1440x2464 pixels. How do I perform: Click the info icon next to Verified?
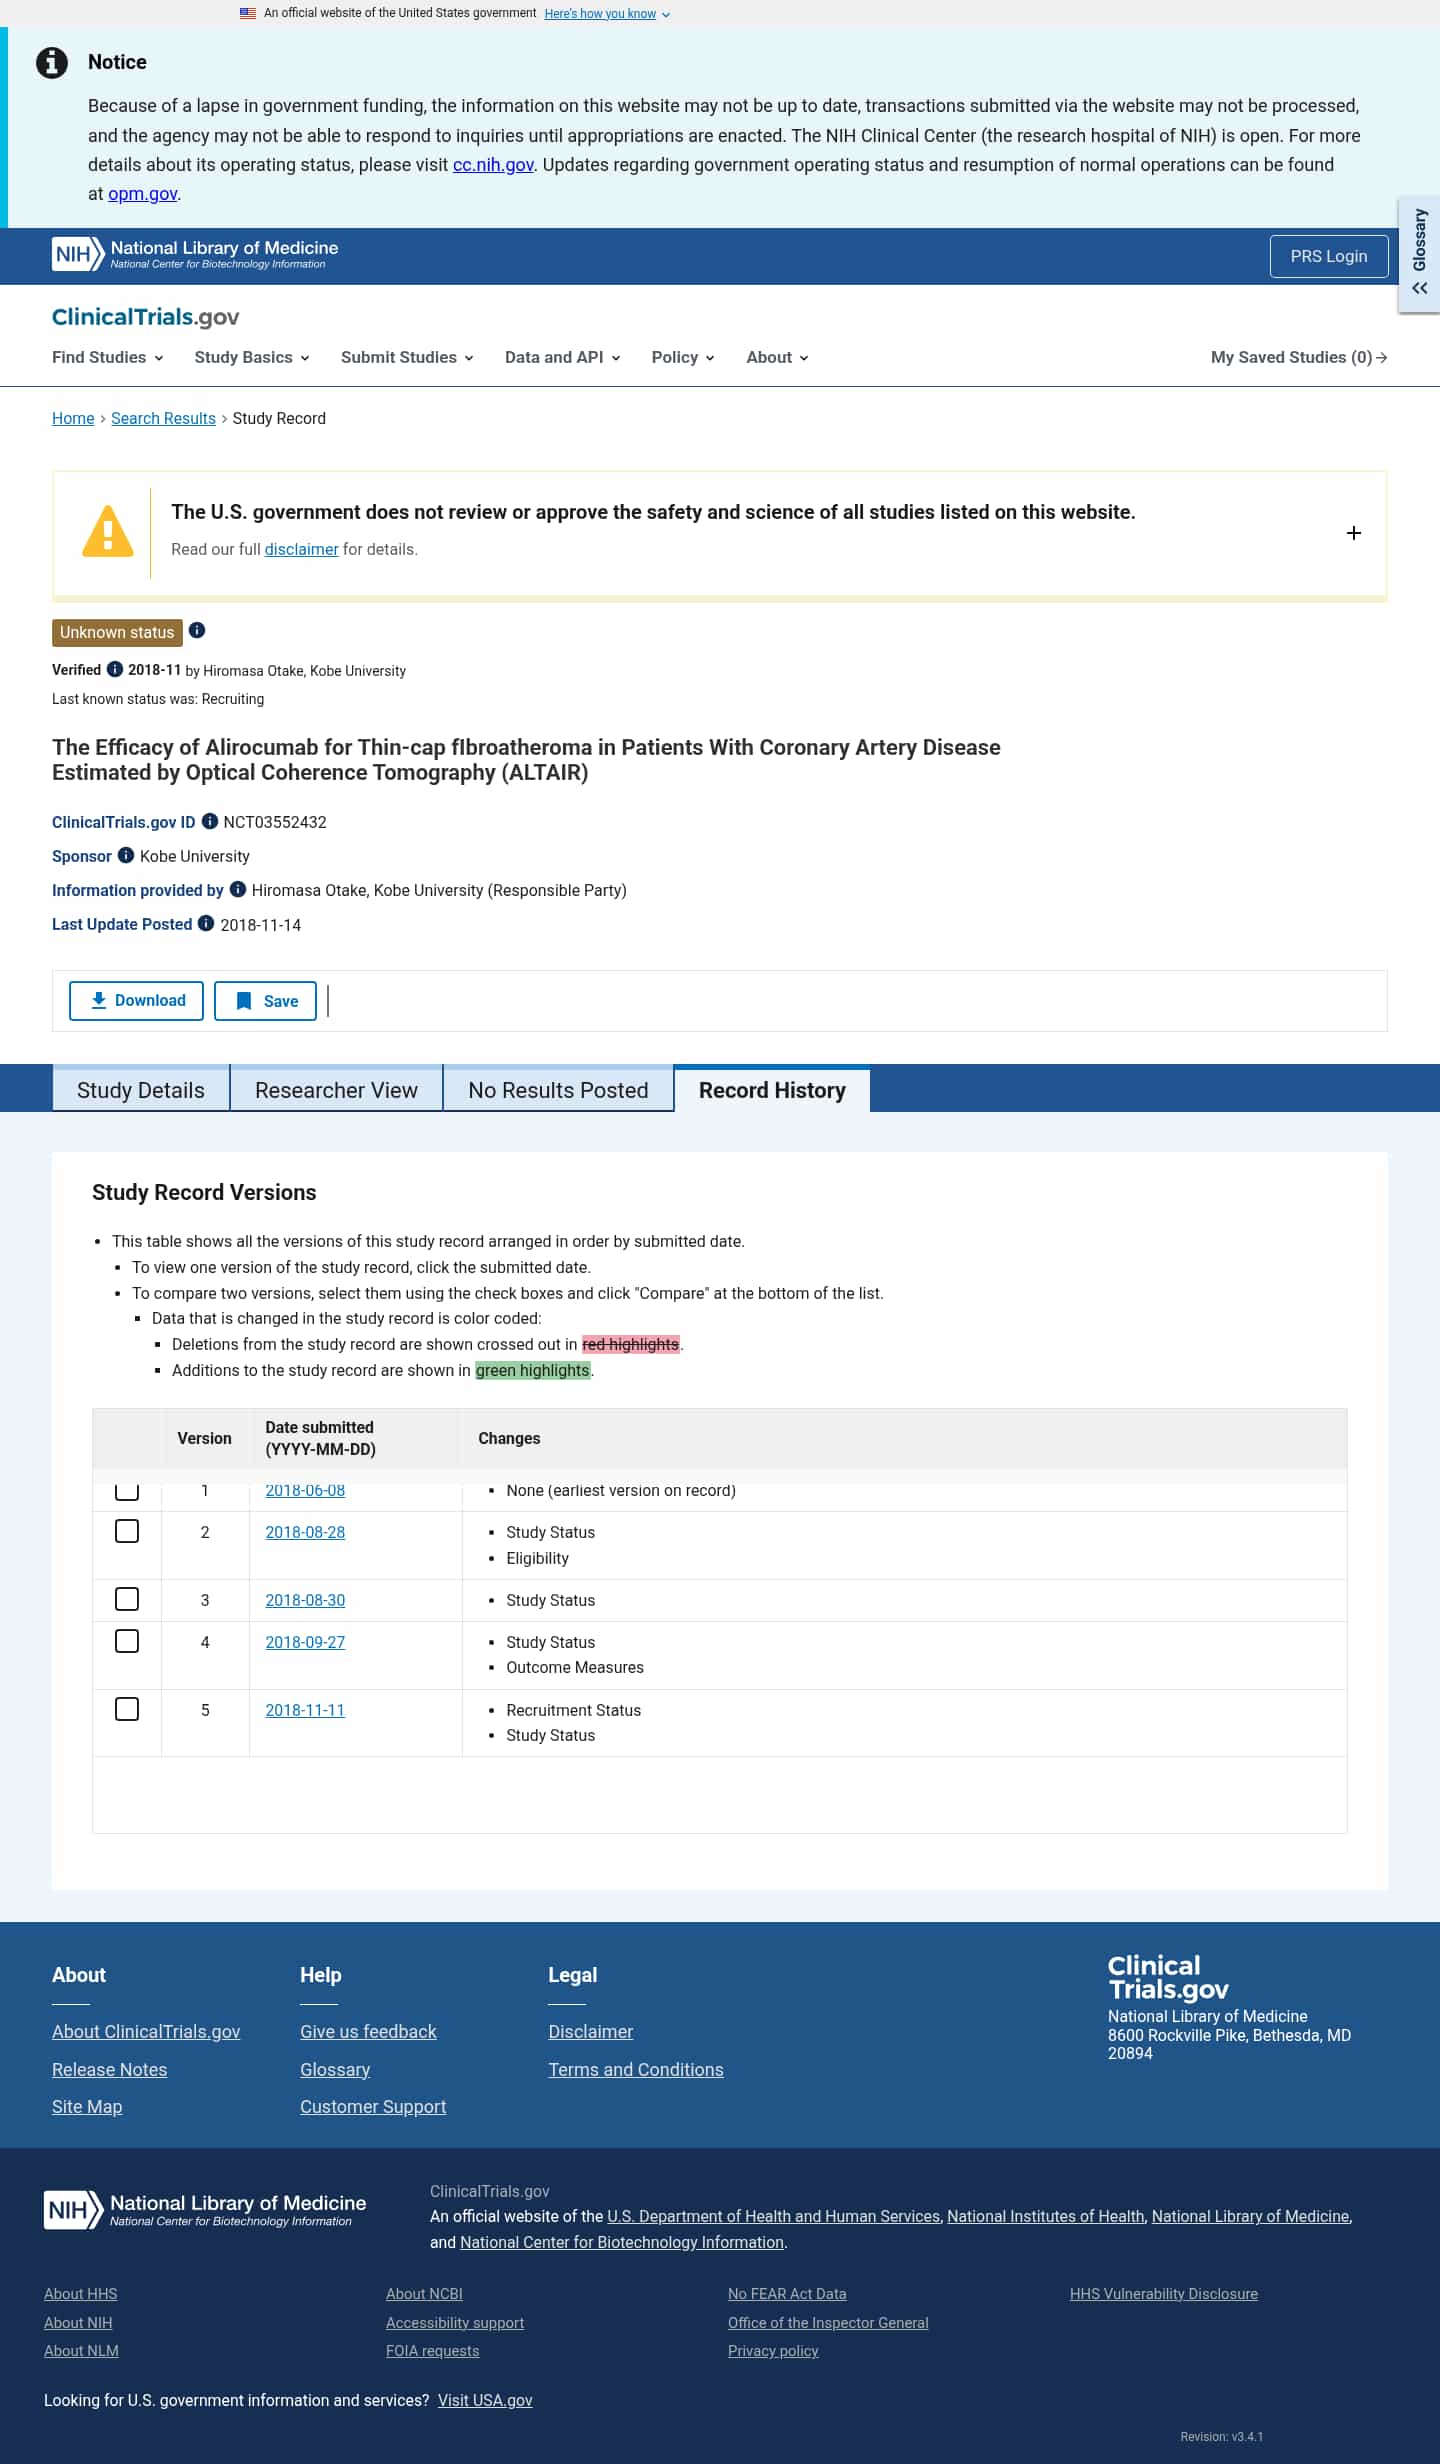[x=115, y=669]
